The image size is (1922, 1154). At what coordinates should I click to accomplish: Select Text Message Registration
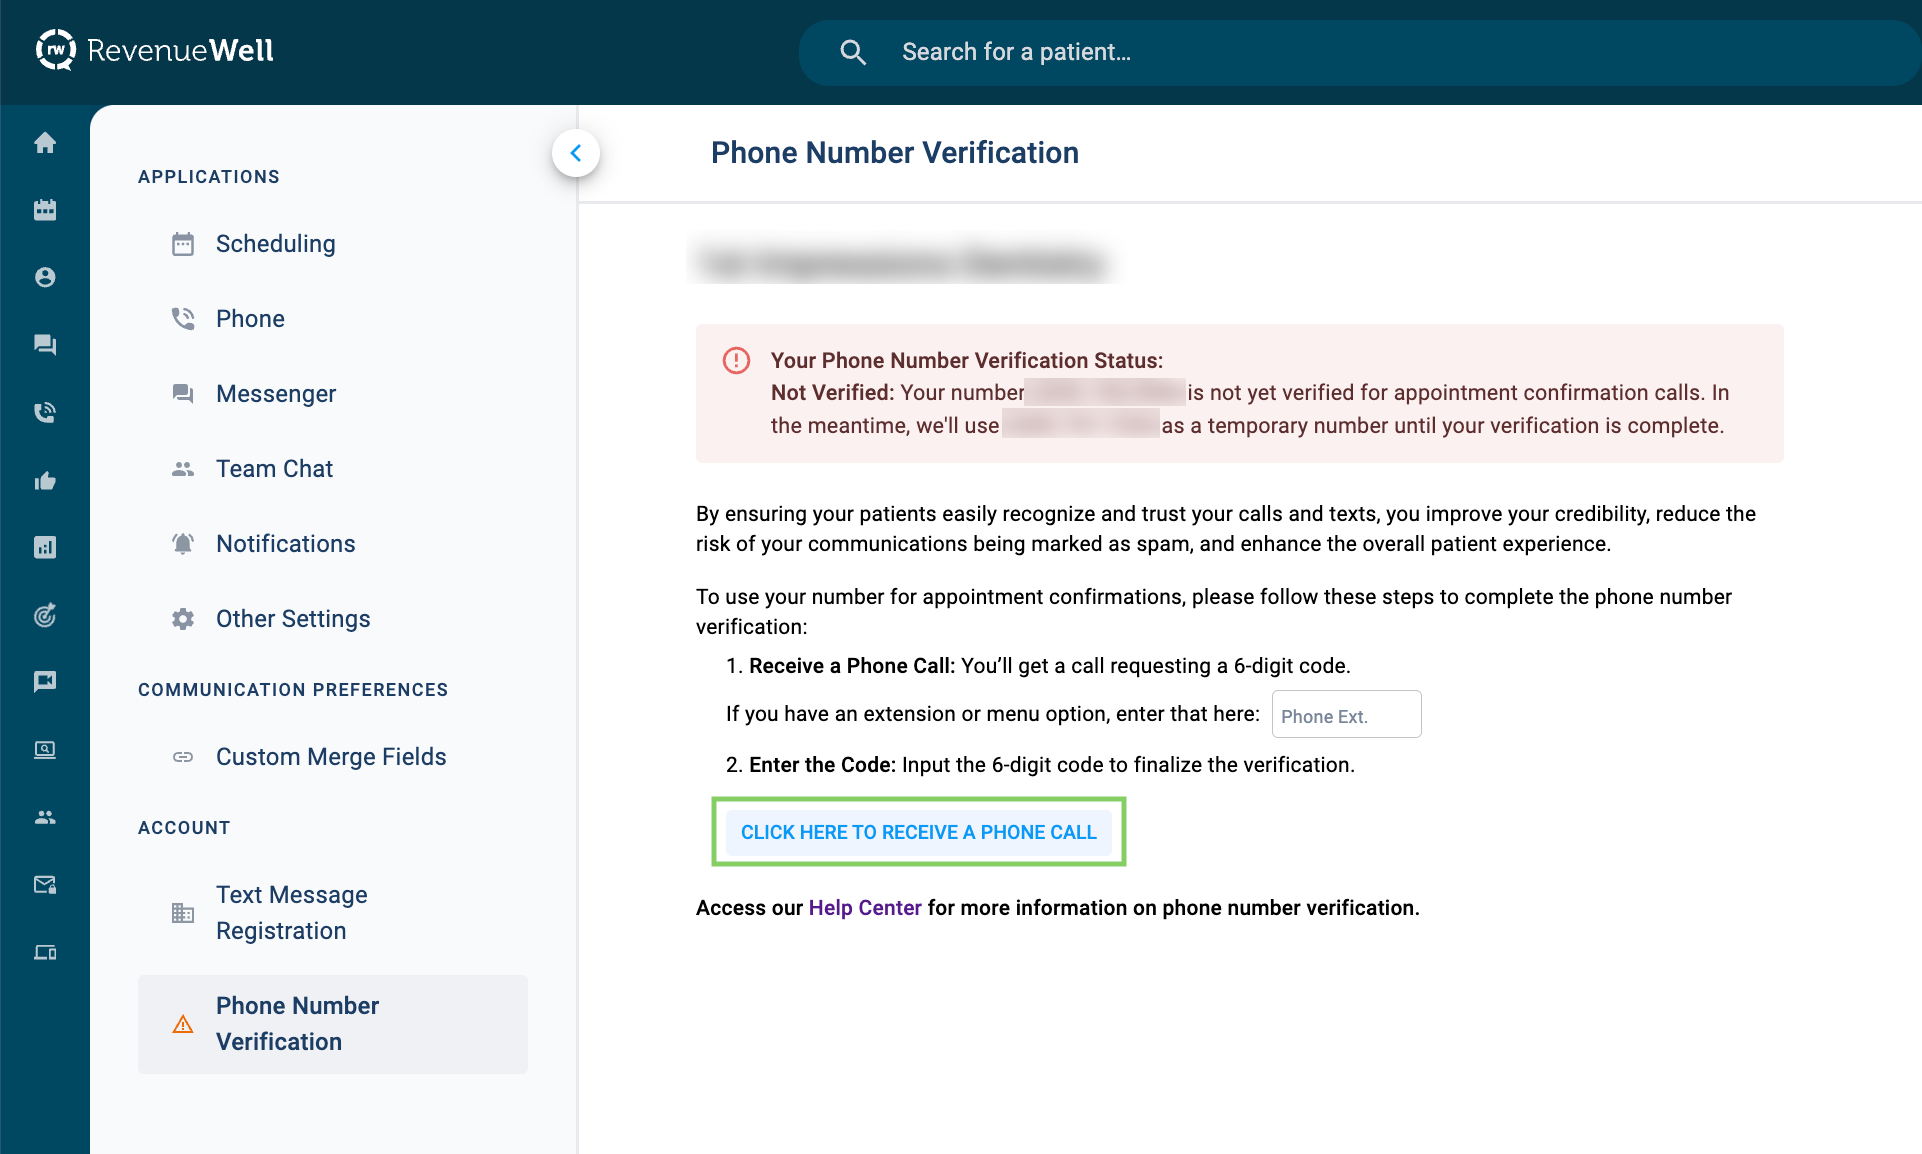[291, 913]
